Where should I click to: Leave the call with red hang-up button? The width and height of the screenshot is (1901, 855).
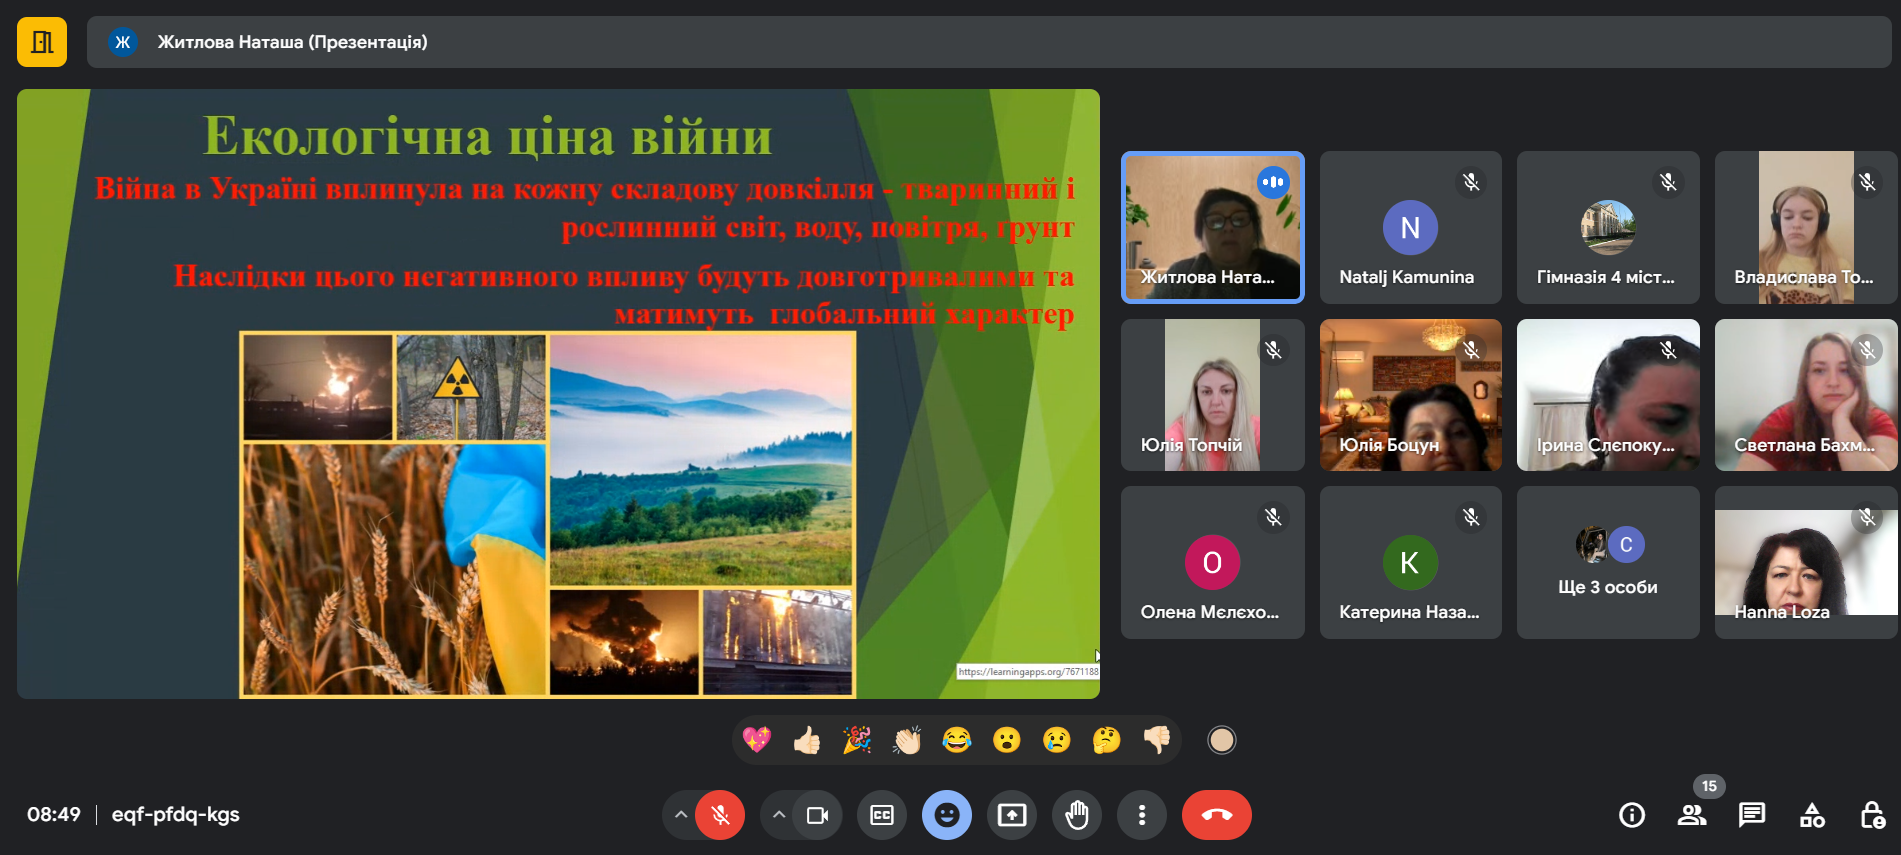click(1216, 815)
